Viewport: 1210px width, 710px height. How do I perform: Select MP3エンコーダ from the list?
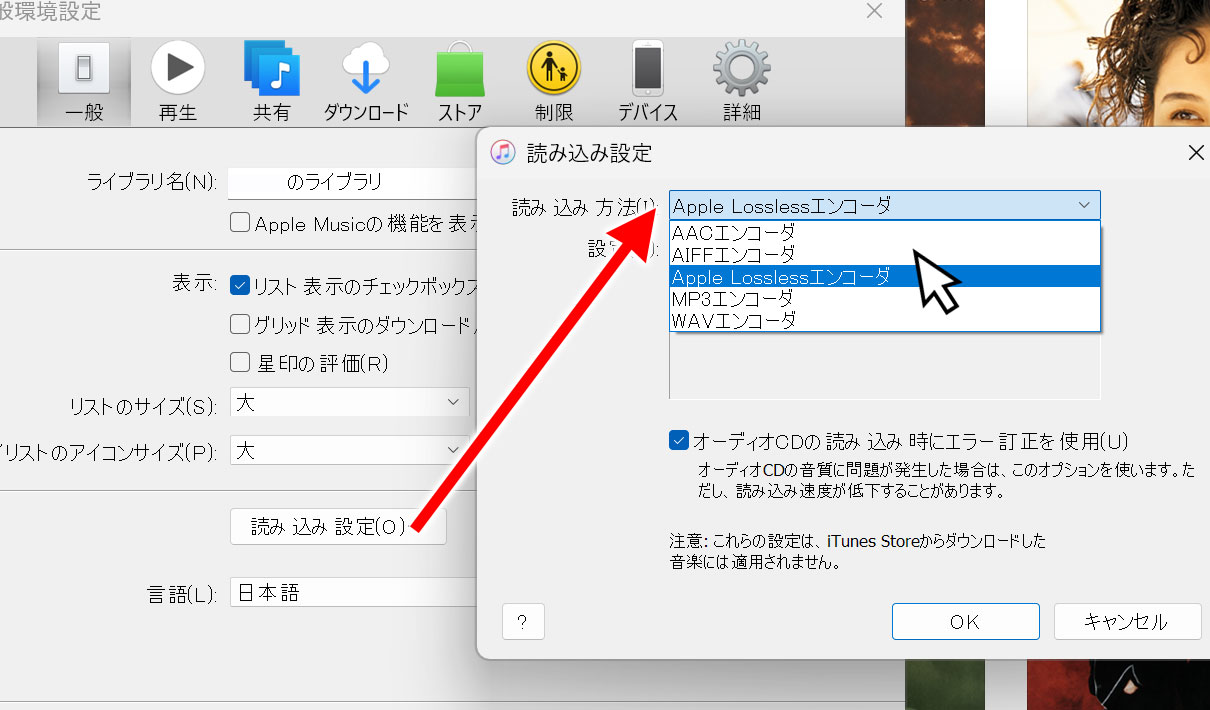(x=885, y=299)
